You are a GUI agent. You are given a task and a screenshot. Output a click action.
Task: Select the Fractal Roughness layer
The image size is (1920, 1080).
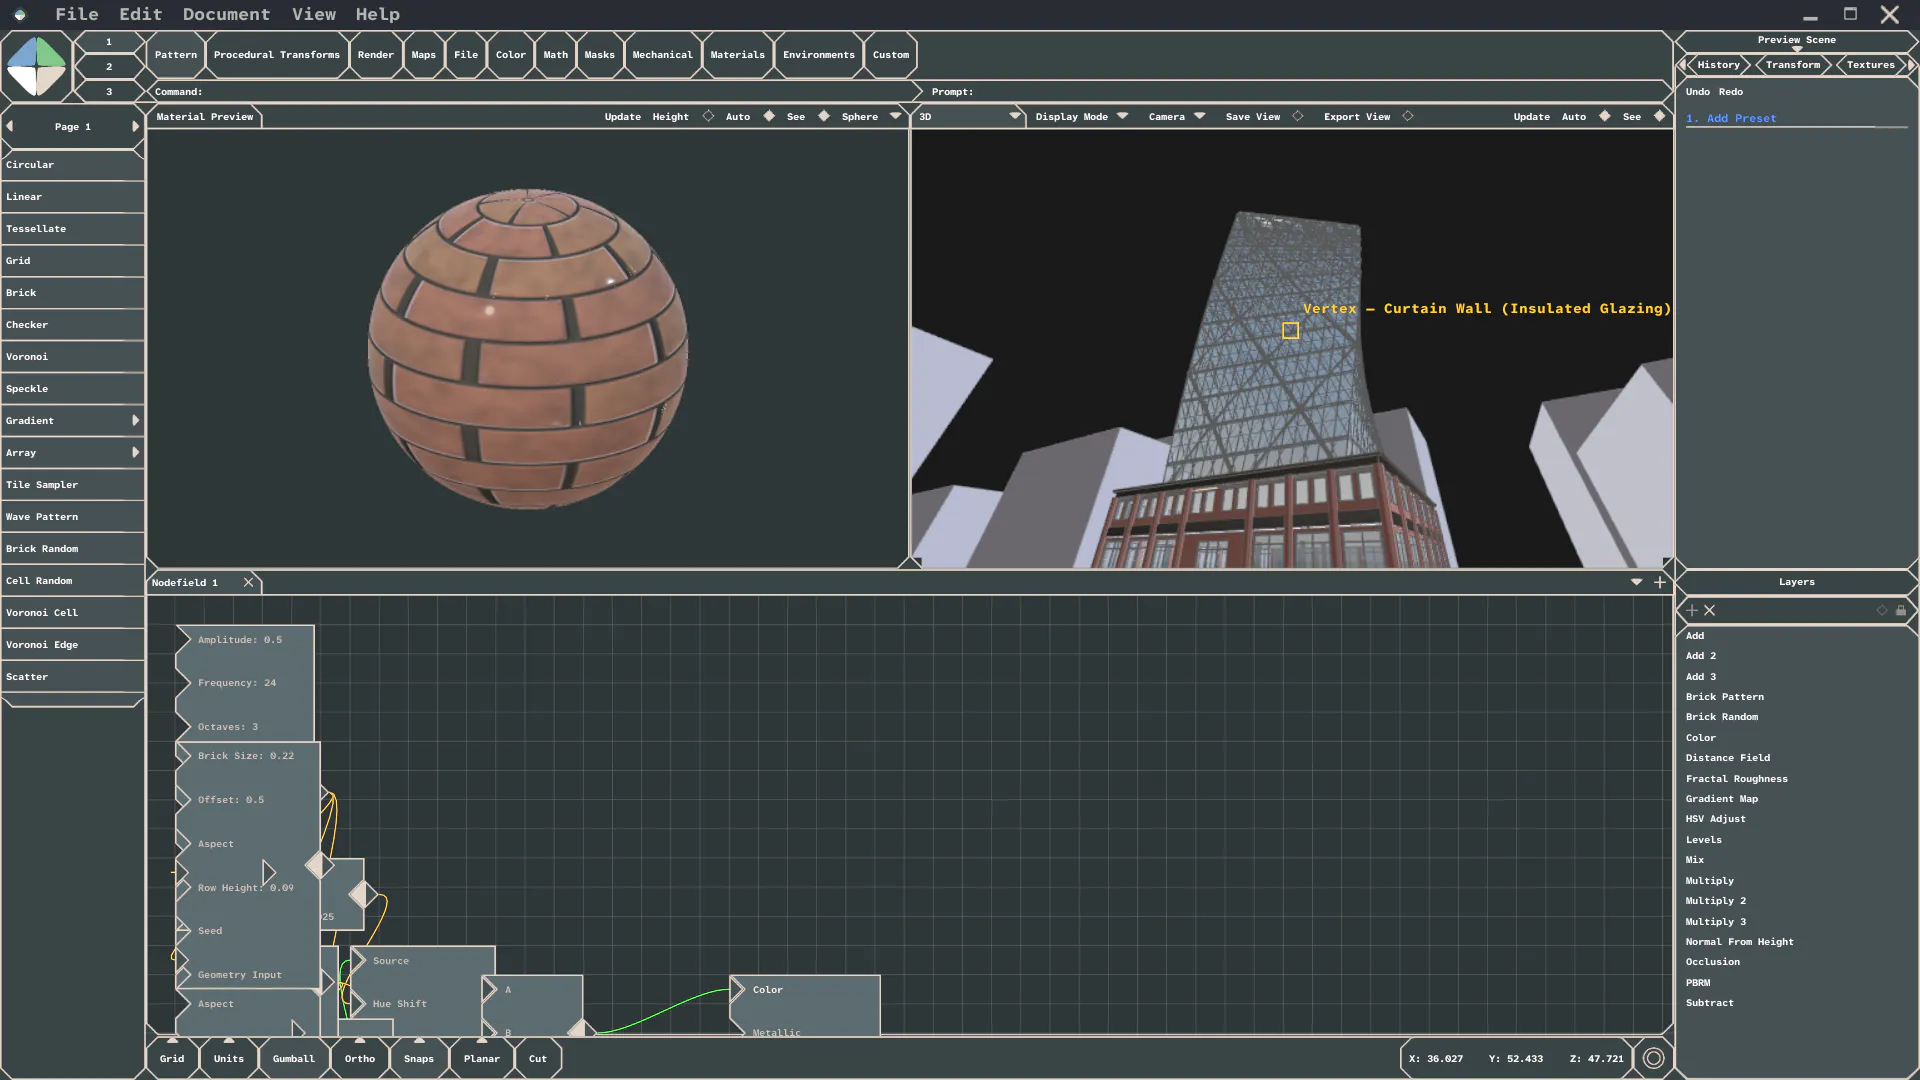[1737, 779]
